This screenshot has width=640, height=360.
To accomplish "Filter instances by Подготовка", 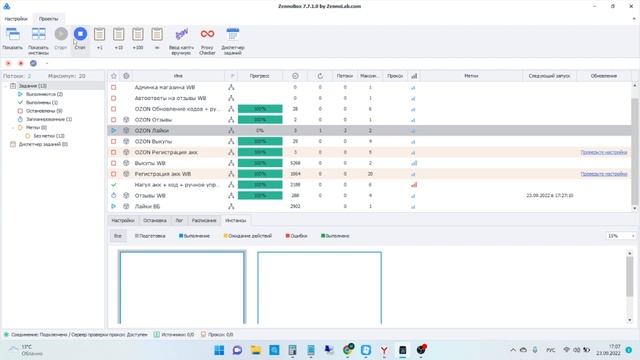I will coord(150,236).
